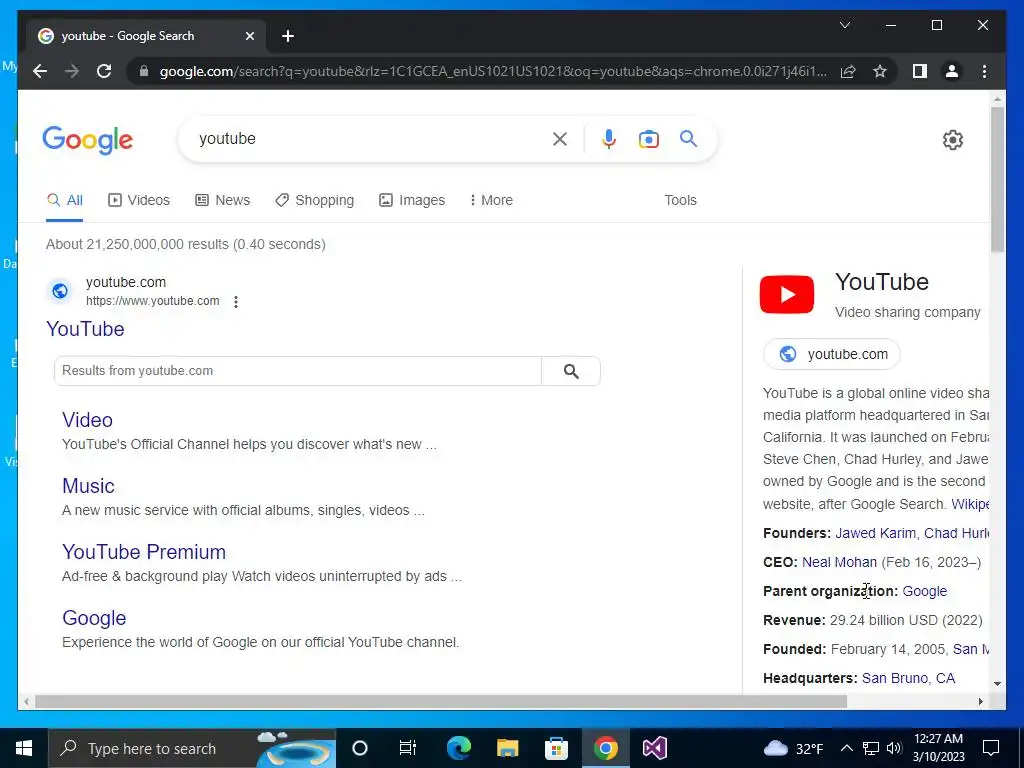Open Google quick settings gear
The image size is (1024, 768).
coord(953,140)
